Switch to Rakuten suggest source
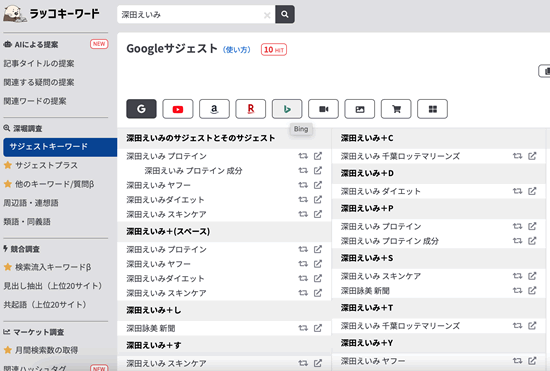Viewport: 550px width, 371px height. pos(250,109)
